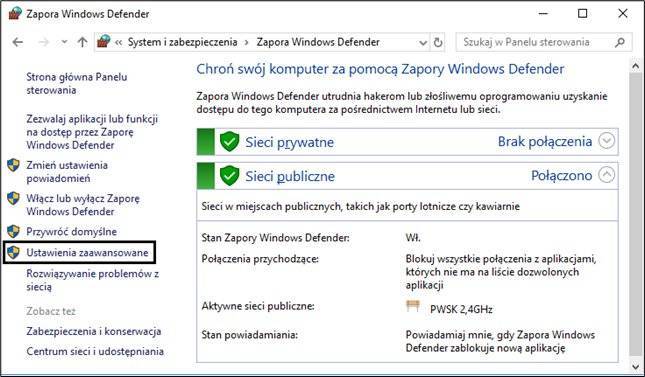The width and height of the screenshot is (645, 377).
Task: Open Strona główna Panelu sterowania link
Action: 77,83
